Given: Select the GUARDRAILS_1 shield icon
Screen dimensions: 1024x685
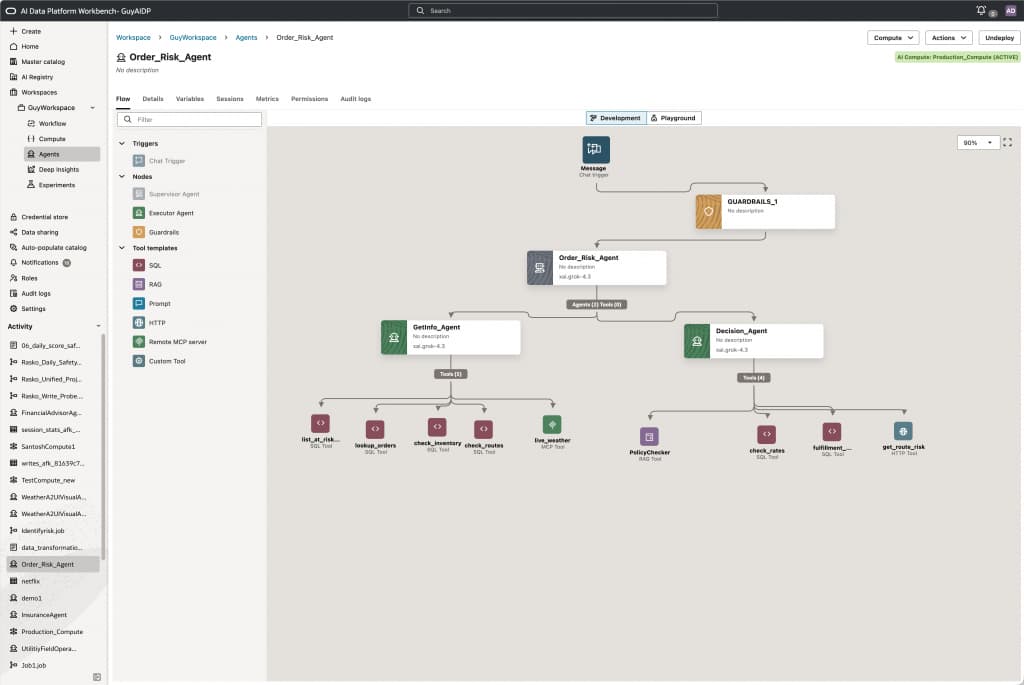Looking at the screenshot, I should (709, 212).
